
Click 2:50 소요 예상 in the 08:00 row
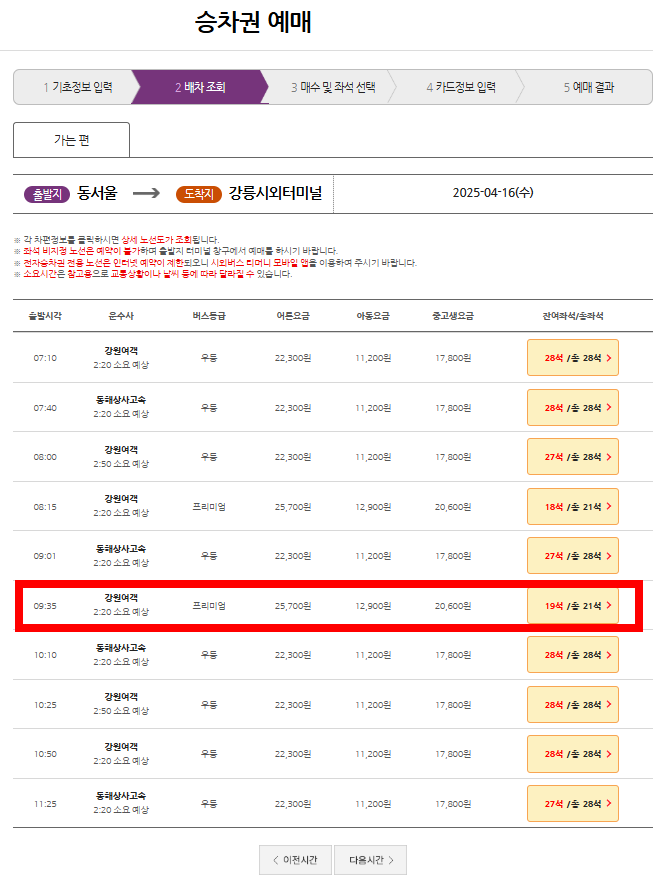121,464
